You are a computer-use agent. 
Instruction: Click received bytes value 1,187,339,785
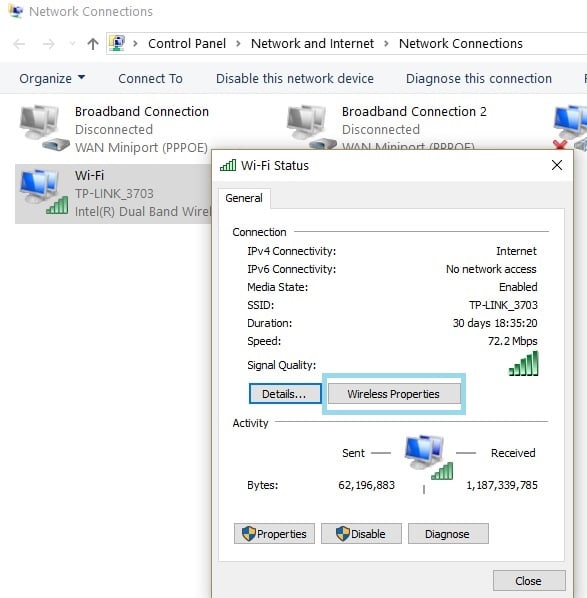pos(502,485)
